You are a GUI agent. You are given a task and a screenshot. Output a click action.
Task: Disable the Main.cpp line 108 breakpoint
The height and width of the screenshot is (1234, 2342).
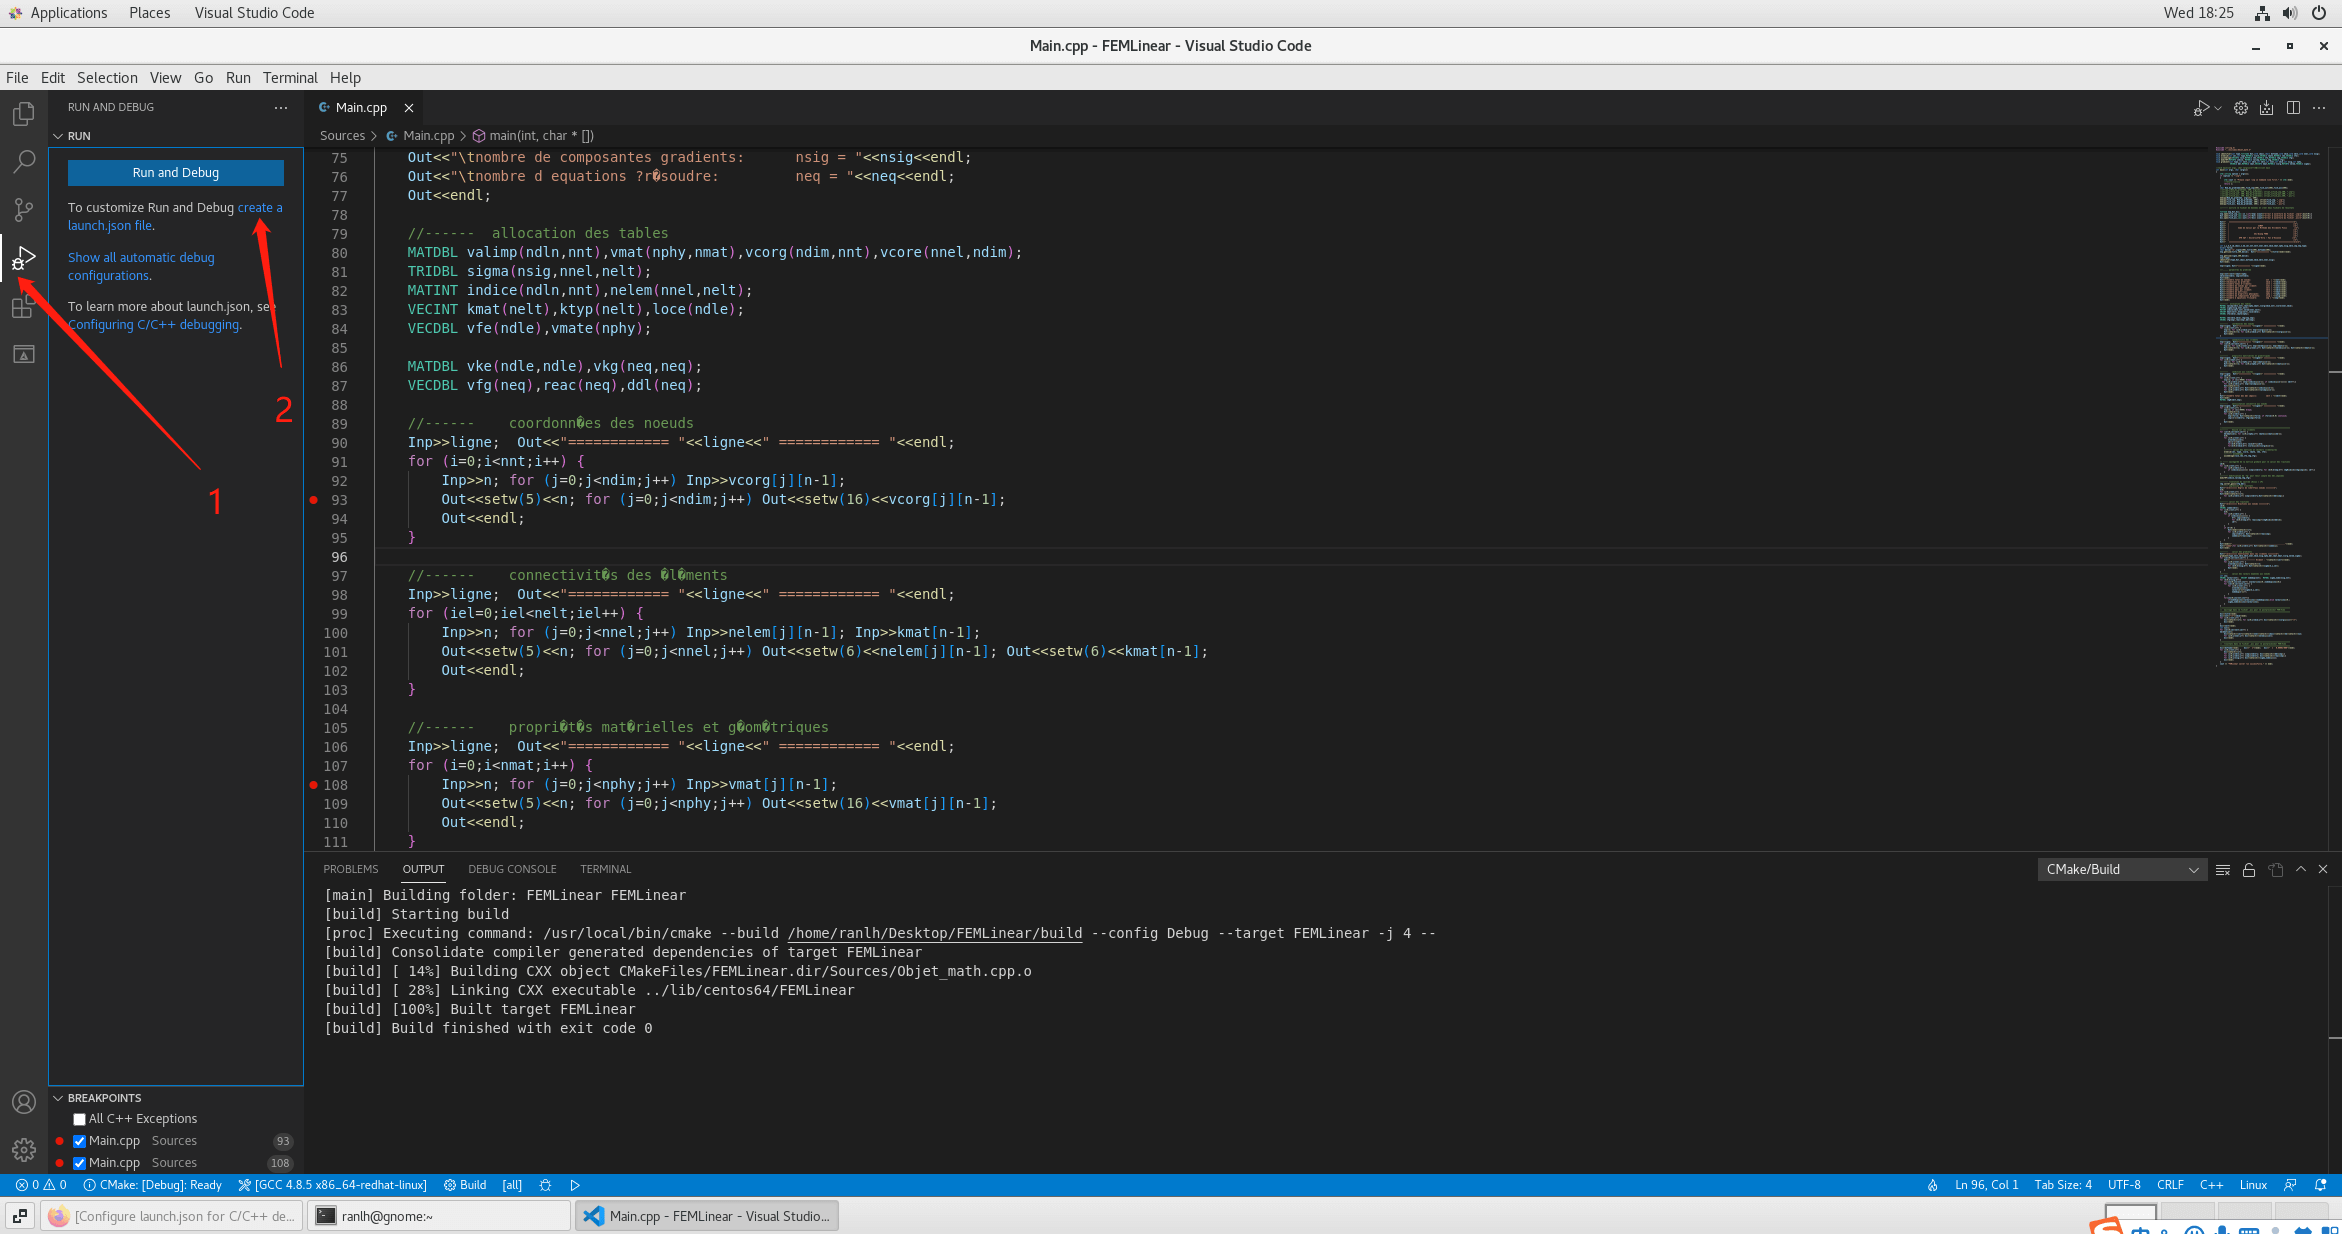pos(79,1163)
